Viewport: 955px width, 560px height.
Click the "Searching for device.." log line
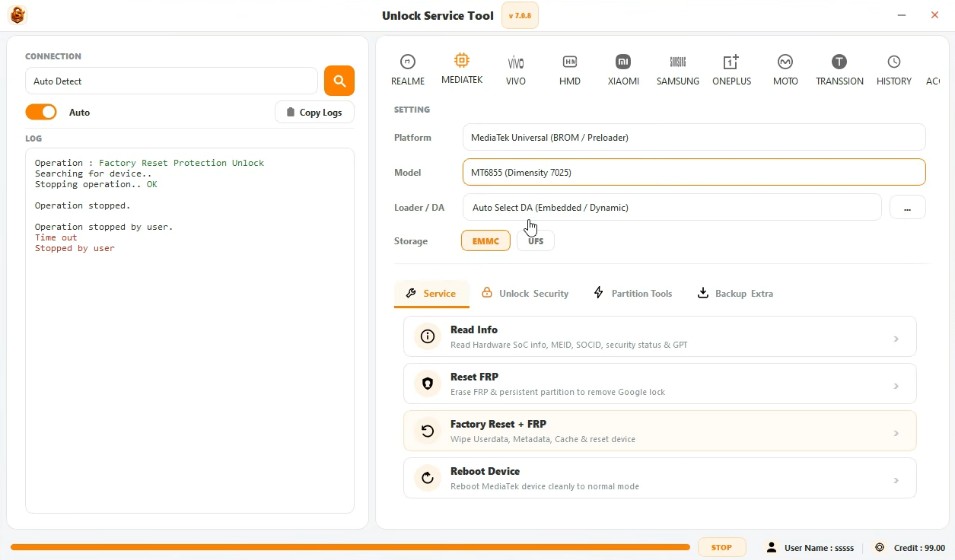93,174
